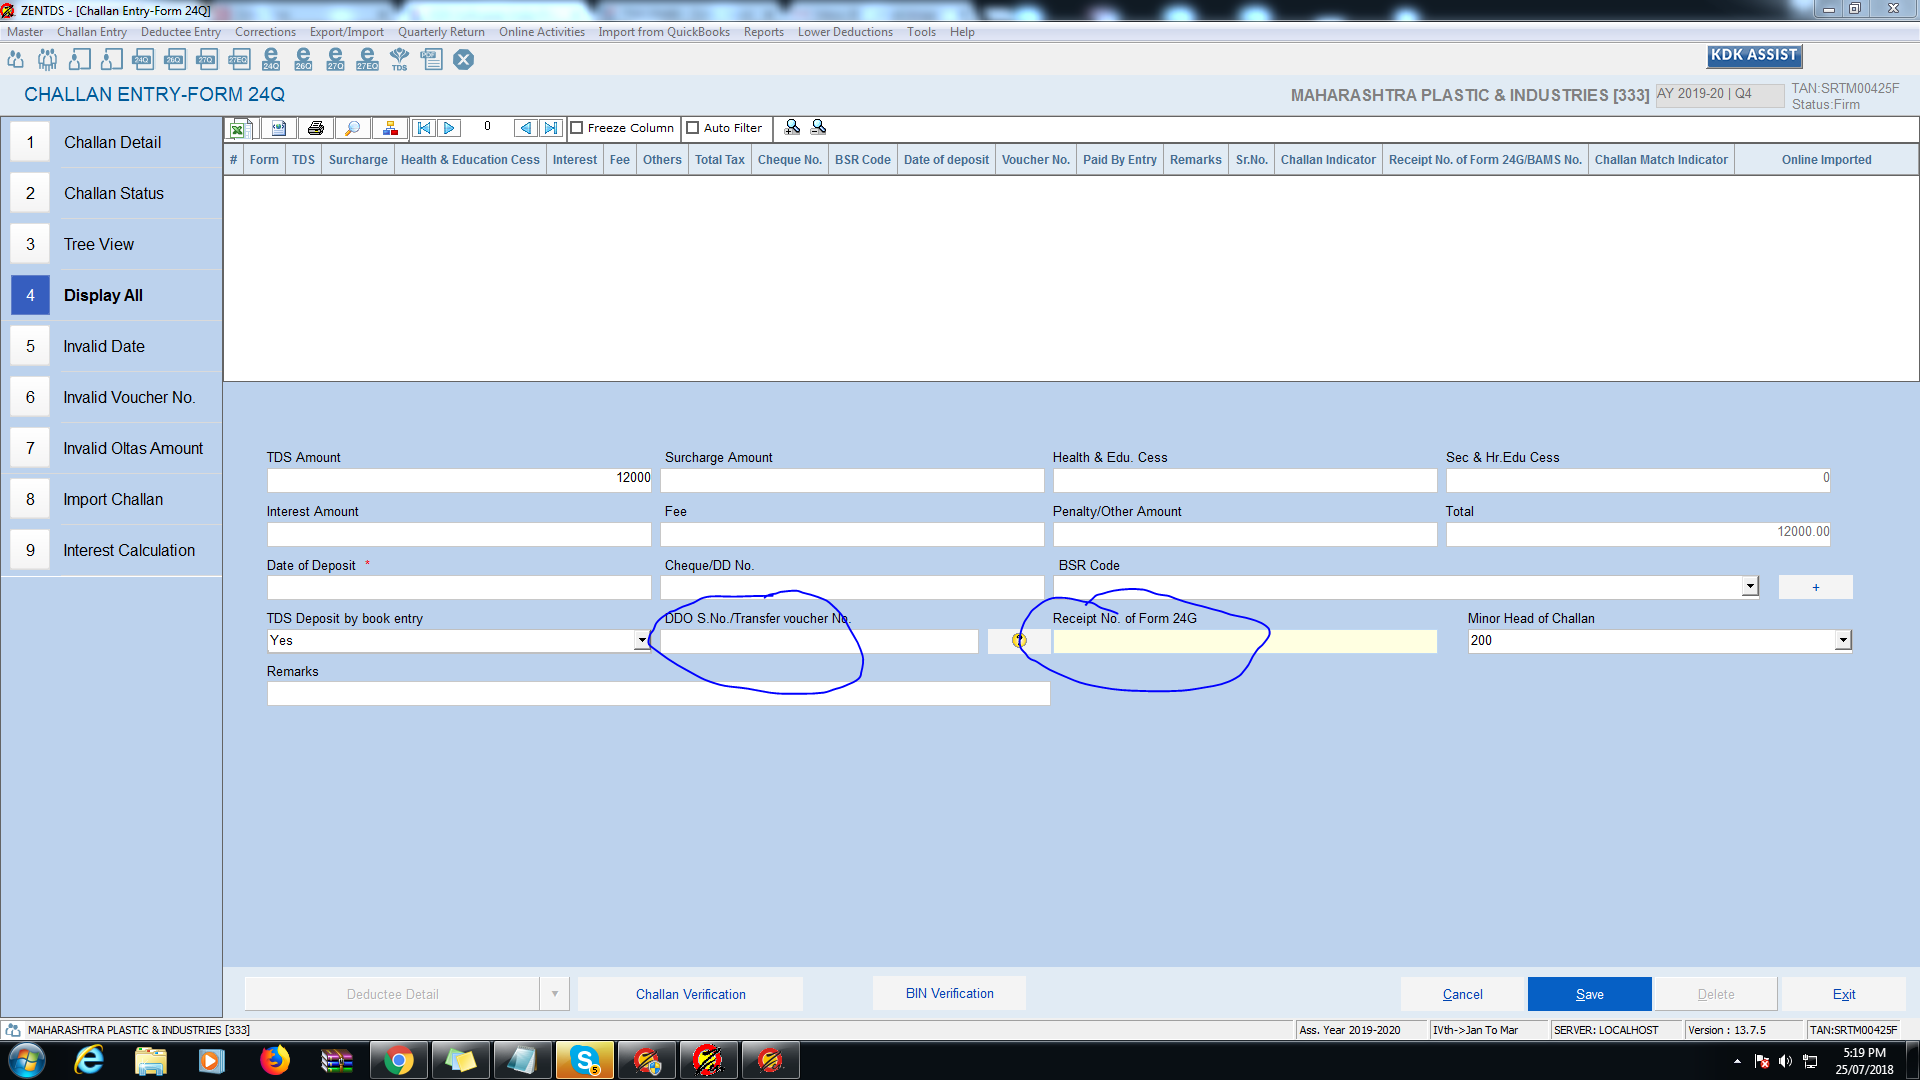
Task: Open the Quarterly Return menu
Action: (x=441, y=32)
